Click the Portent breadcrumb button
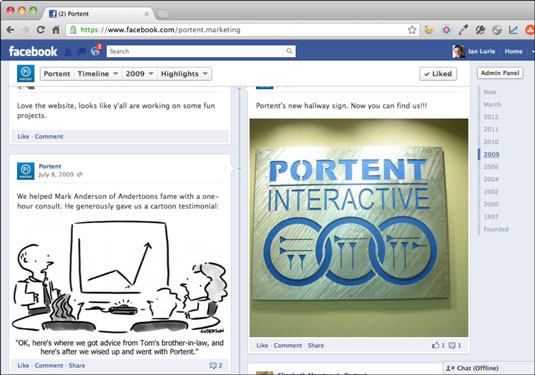 pyautogui.click(x=57, y=74)
